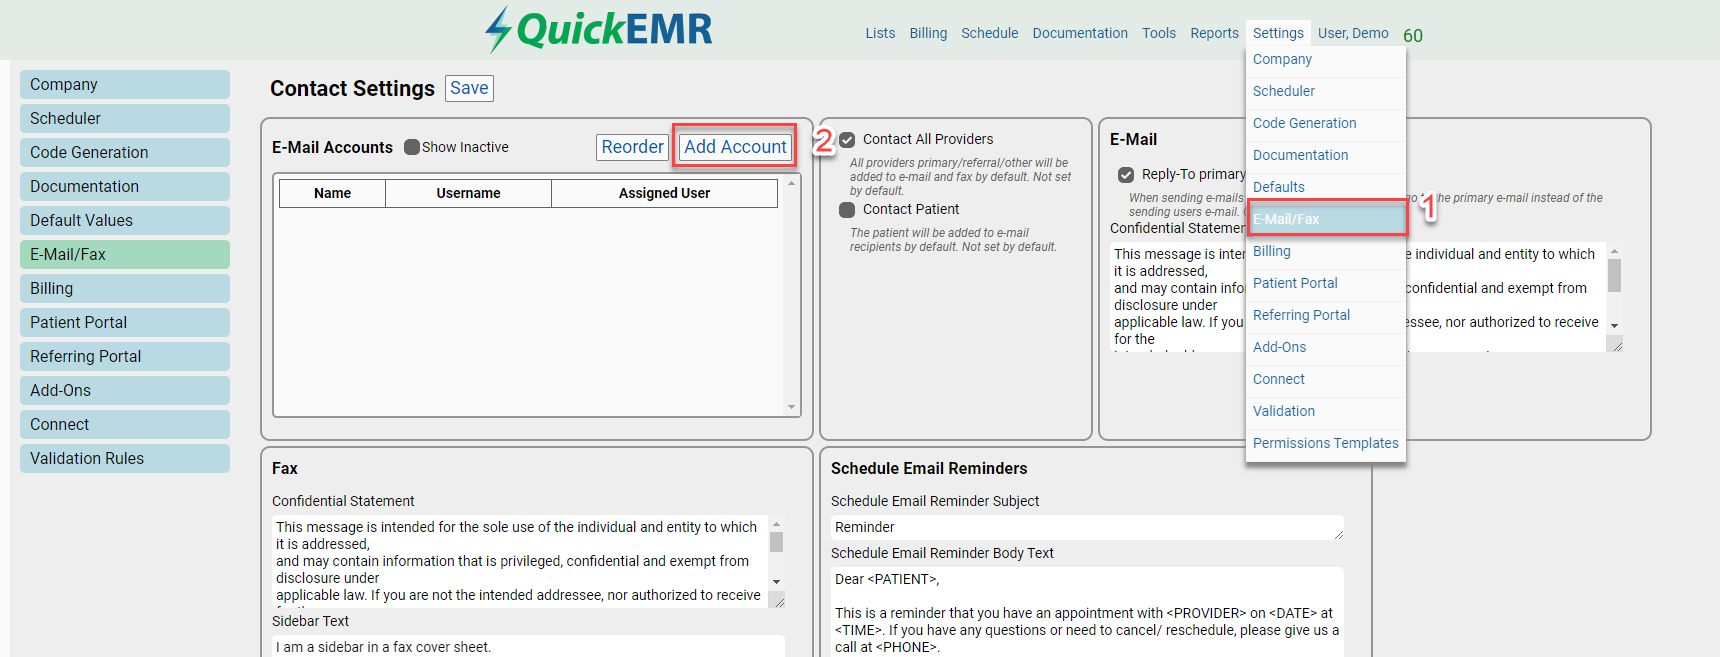
Task: Sort accounts by Name column
Action: (332, 193)
